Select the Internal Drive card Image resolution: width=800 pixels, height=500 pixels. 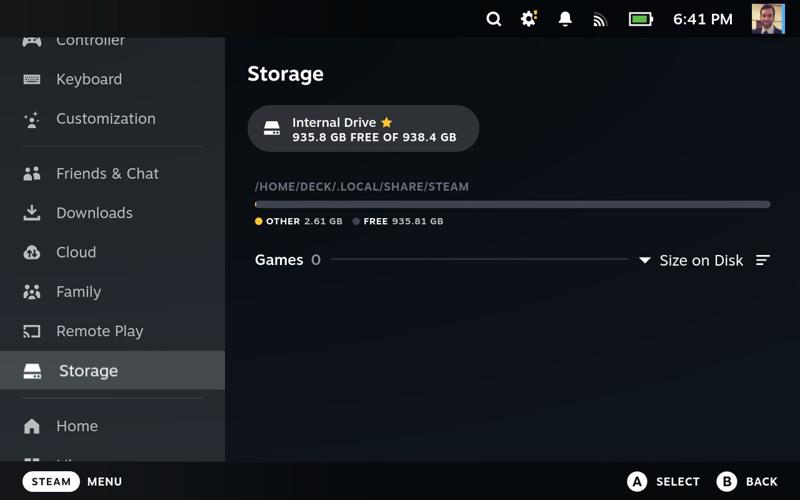tap(363, 129)
